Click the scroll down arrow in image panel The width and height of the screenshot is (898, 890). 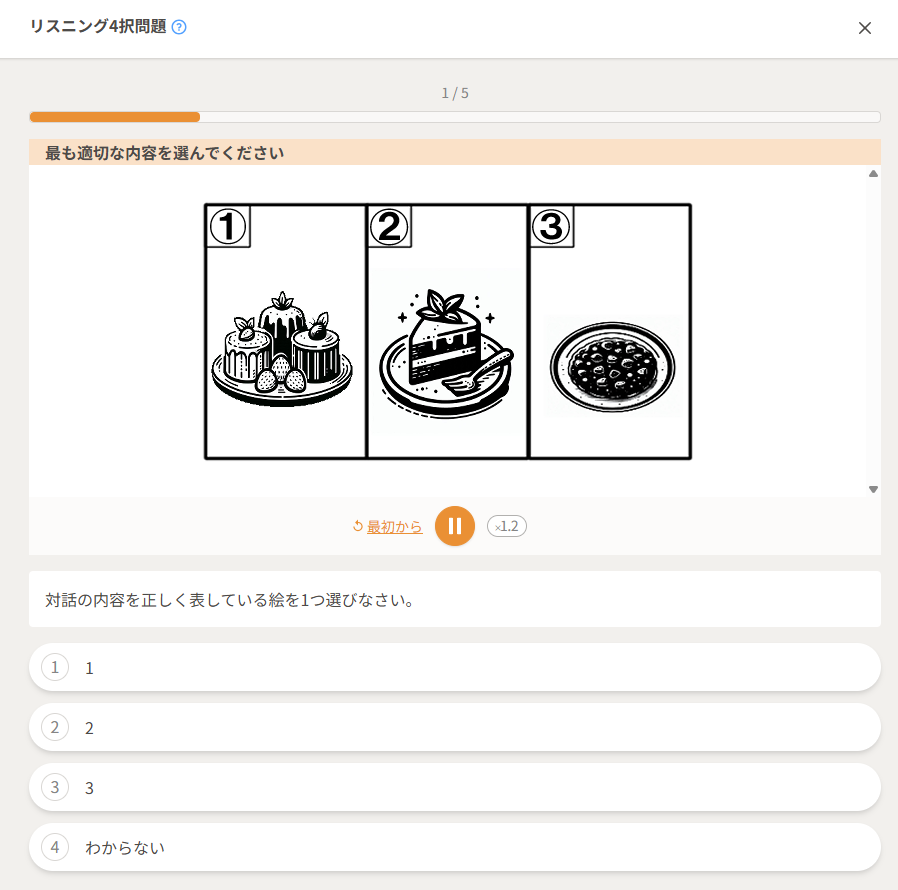873,489
